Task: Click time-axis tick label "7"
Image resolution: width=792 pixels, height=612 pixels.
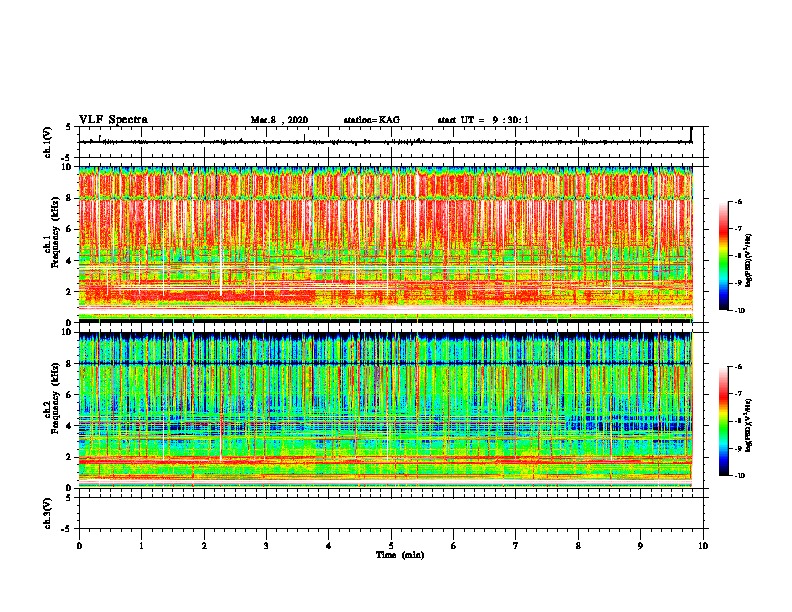Action: click(516, 546)
